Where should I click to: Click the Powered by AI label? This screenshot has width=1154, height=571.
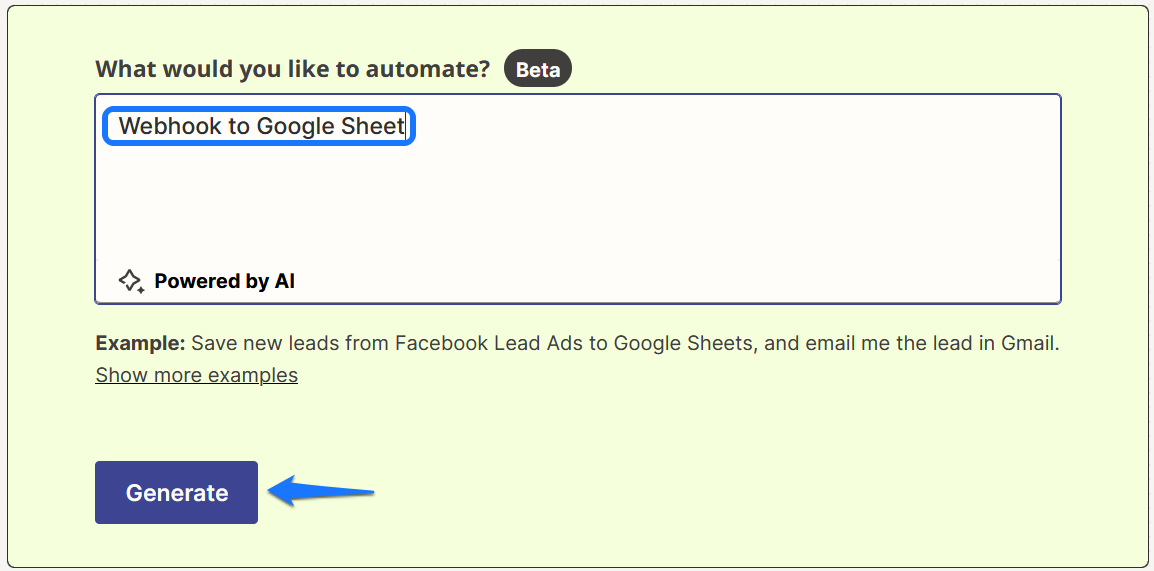(224, 281)
